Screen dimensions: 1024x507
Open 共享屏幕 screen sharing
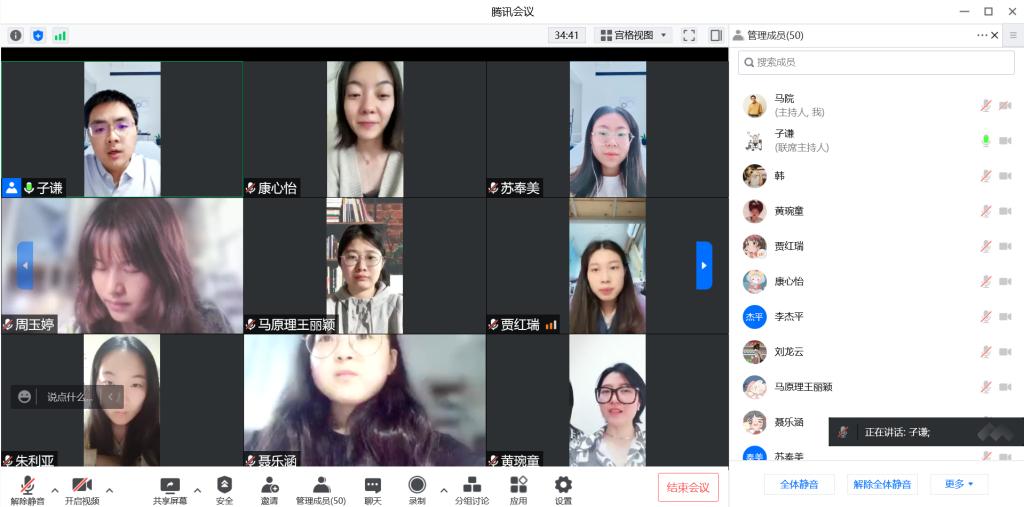(170, 489)
